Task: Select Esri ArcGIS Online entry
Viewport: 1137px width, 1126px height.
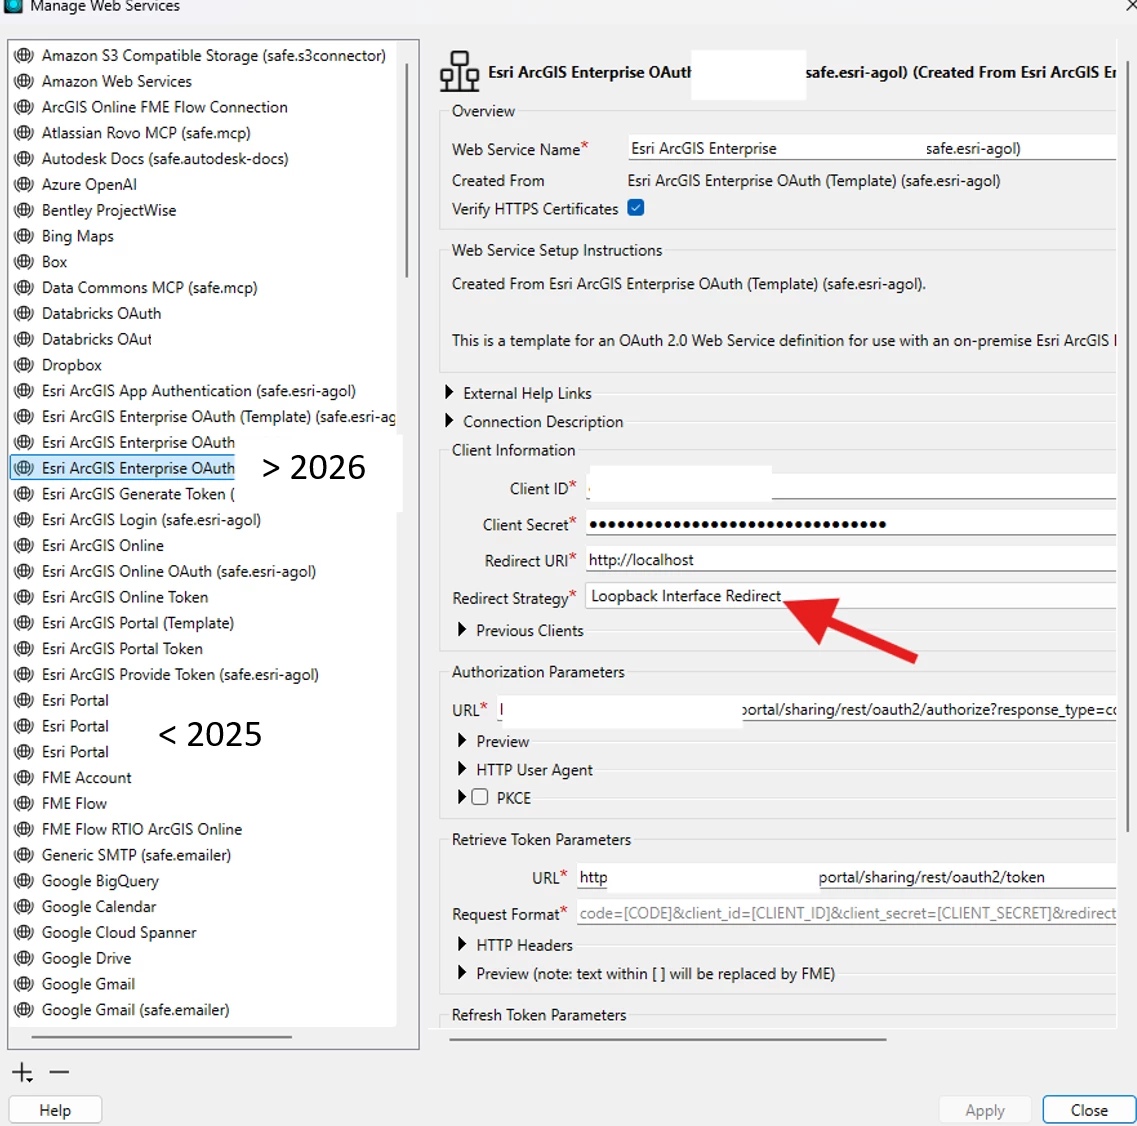Action: tap(102, 545)
